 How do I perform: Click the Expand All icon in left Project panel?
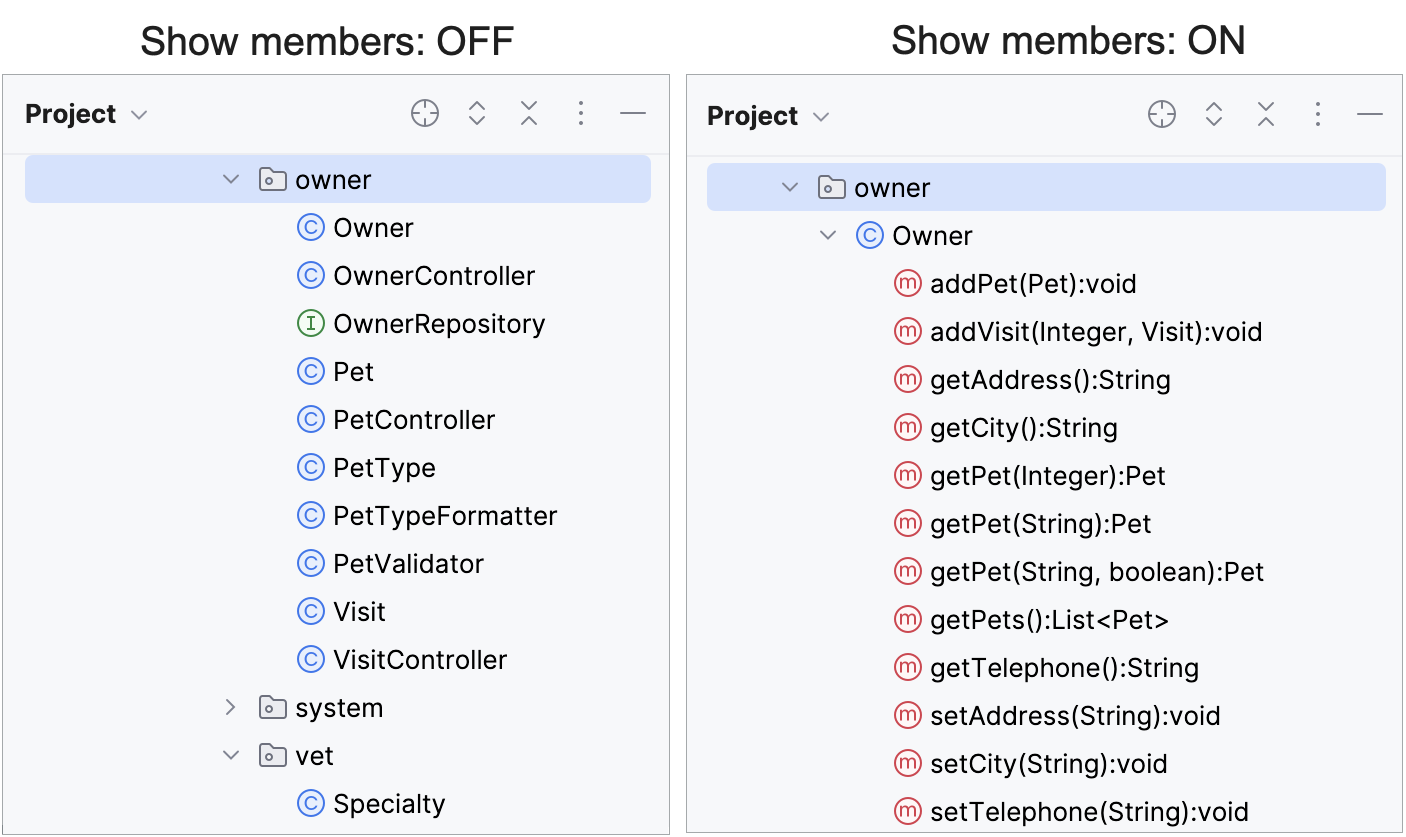click(477, 113)
